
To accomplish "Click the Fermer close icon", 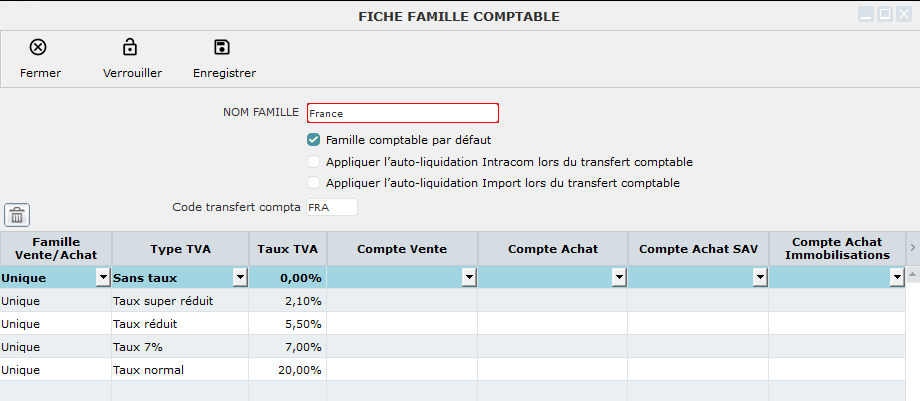I will coord(38,47).
